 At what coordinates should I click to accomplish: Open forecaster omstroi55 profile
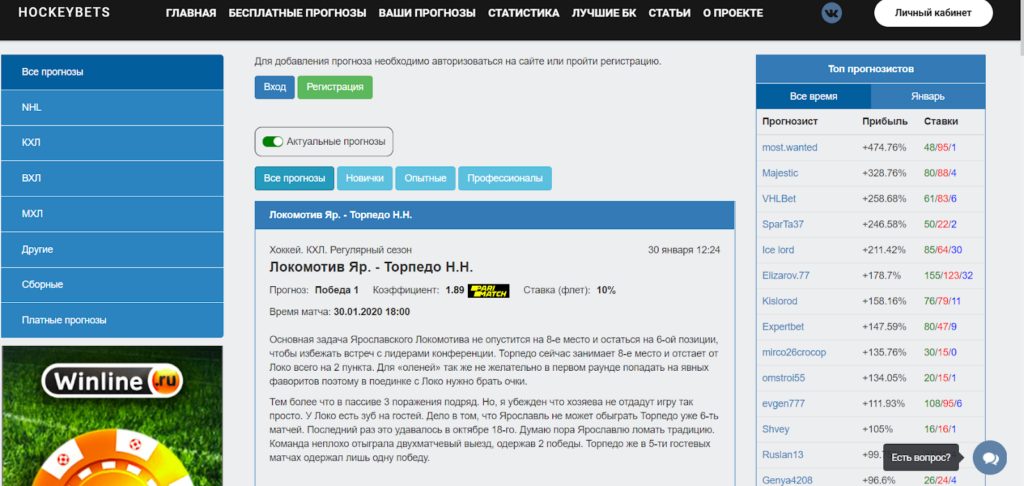click(x=784, y=378)
